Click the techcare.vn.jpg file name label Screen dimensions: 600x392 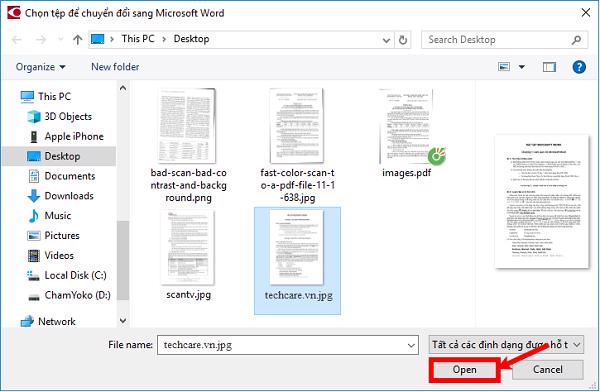[298, 296]
